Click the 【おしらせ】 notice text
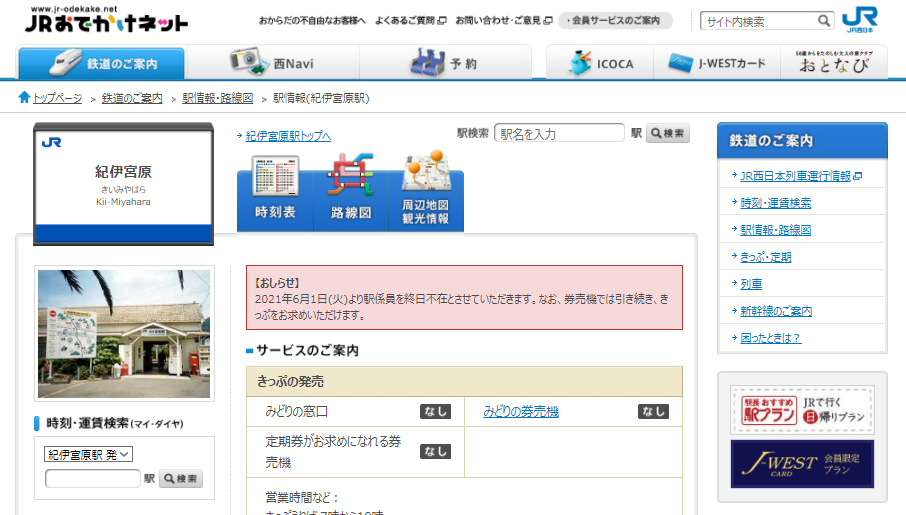The image size is (906, 515). (278, 283)
